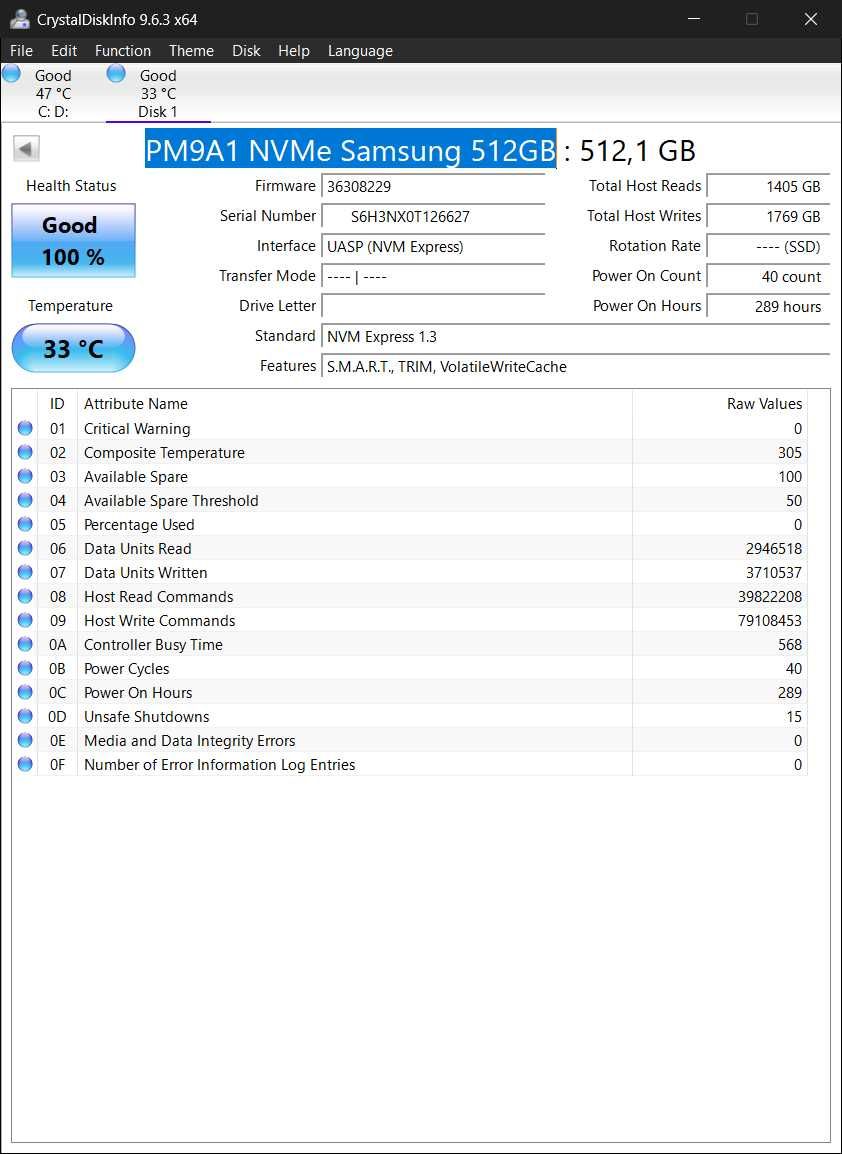This screenshot has width=842, height=1154.
Task: Click the Serial Number field S6H3NX0T126627
Action: (434, 217)
